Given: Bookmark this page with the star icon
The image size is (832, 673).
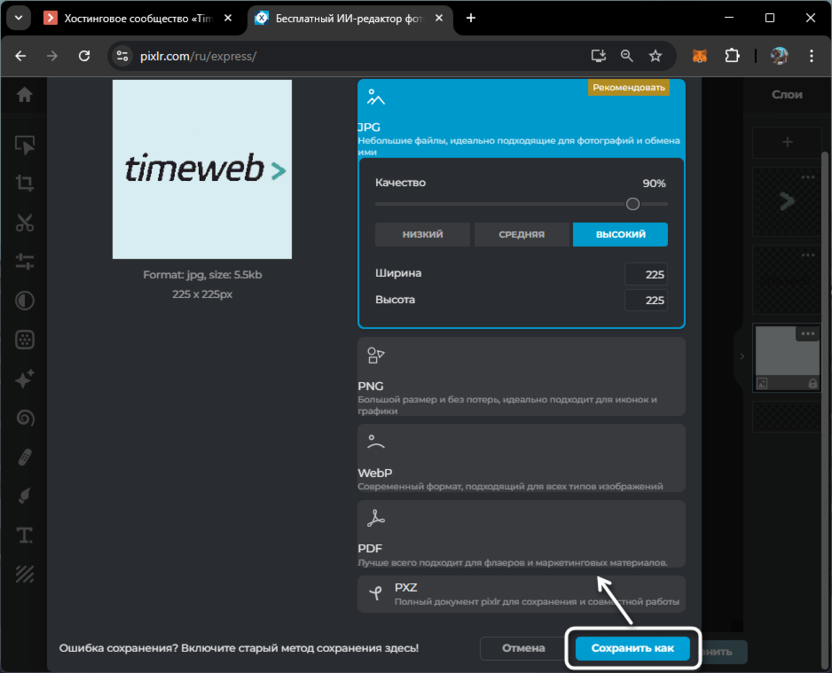Looking at the screenshot, I should (655, 56).
